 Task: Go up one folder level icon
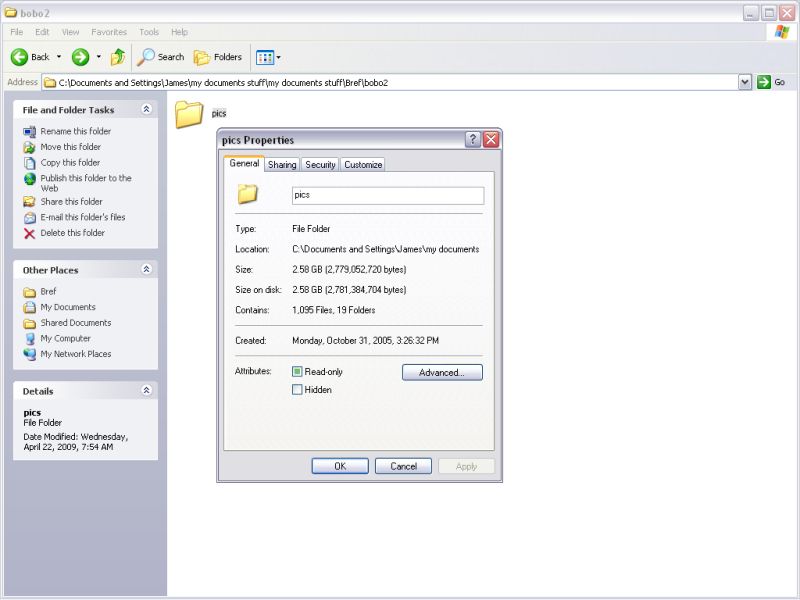(x=118, y=57)
